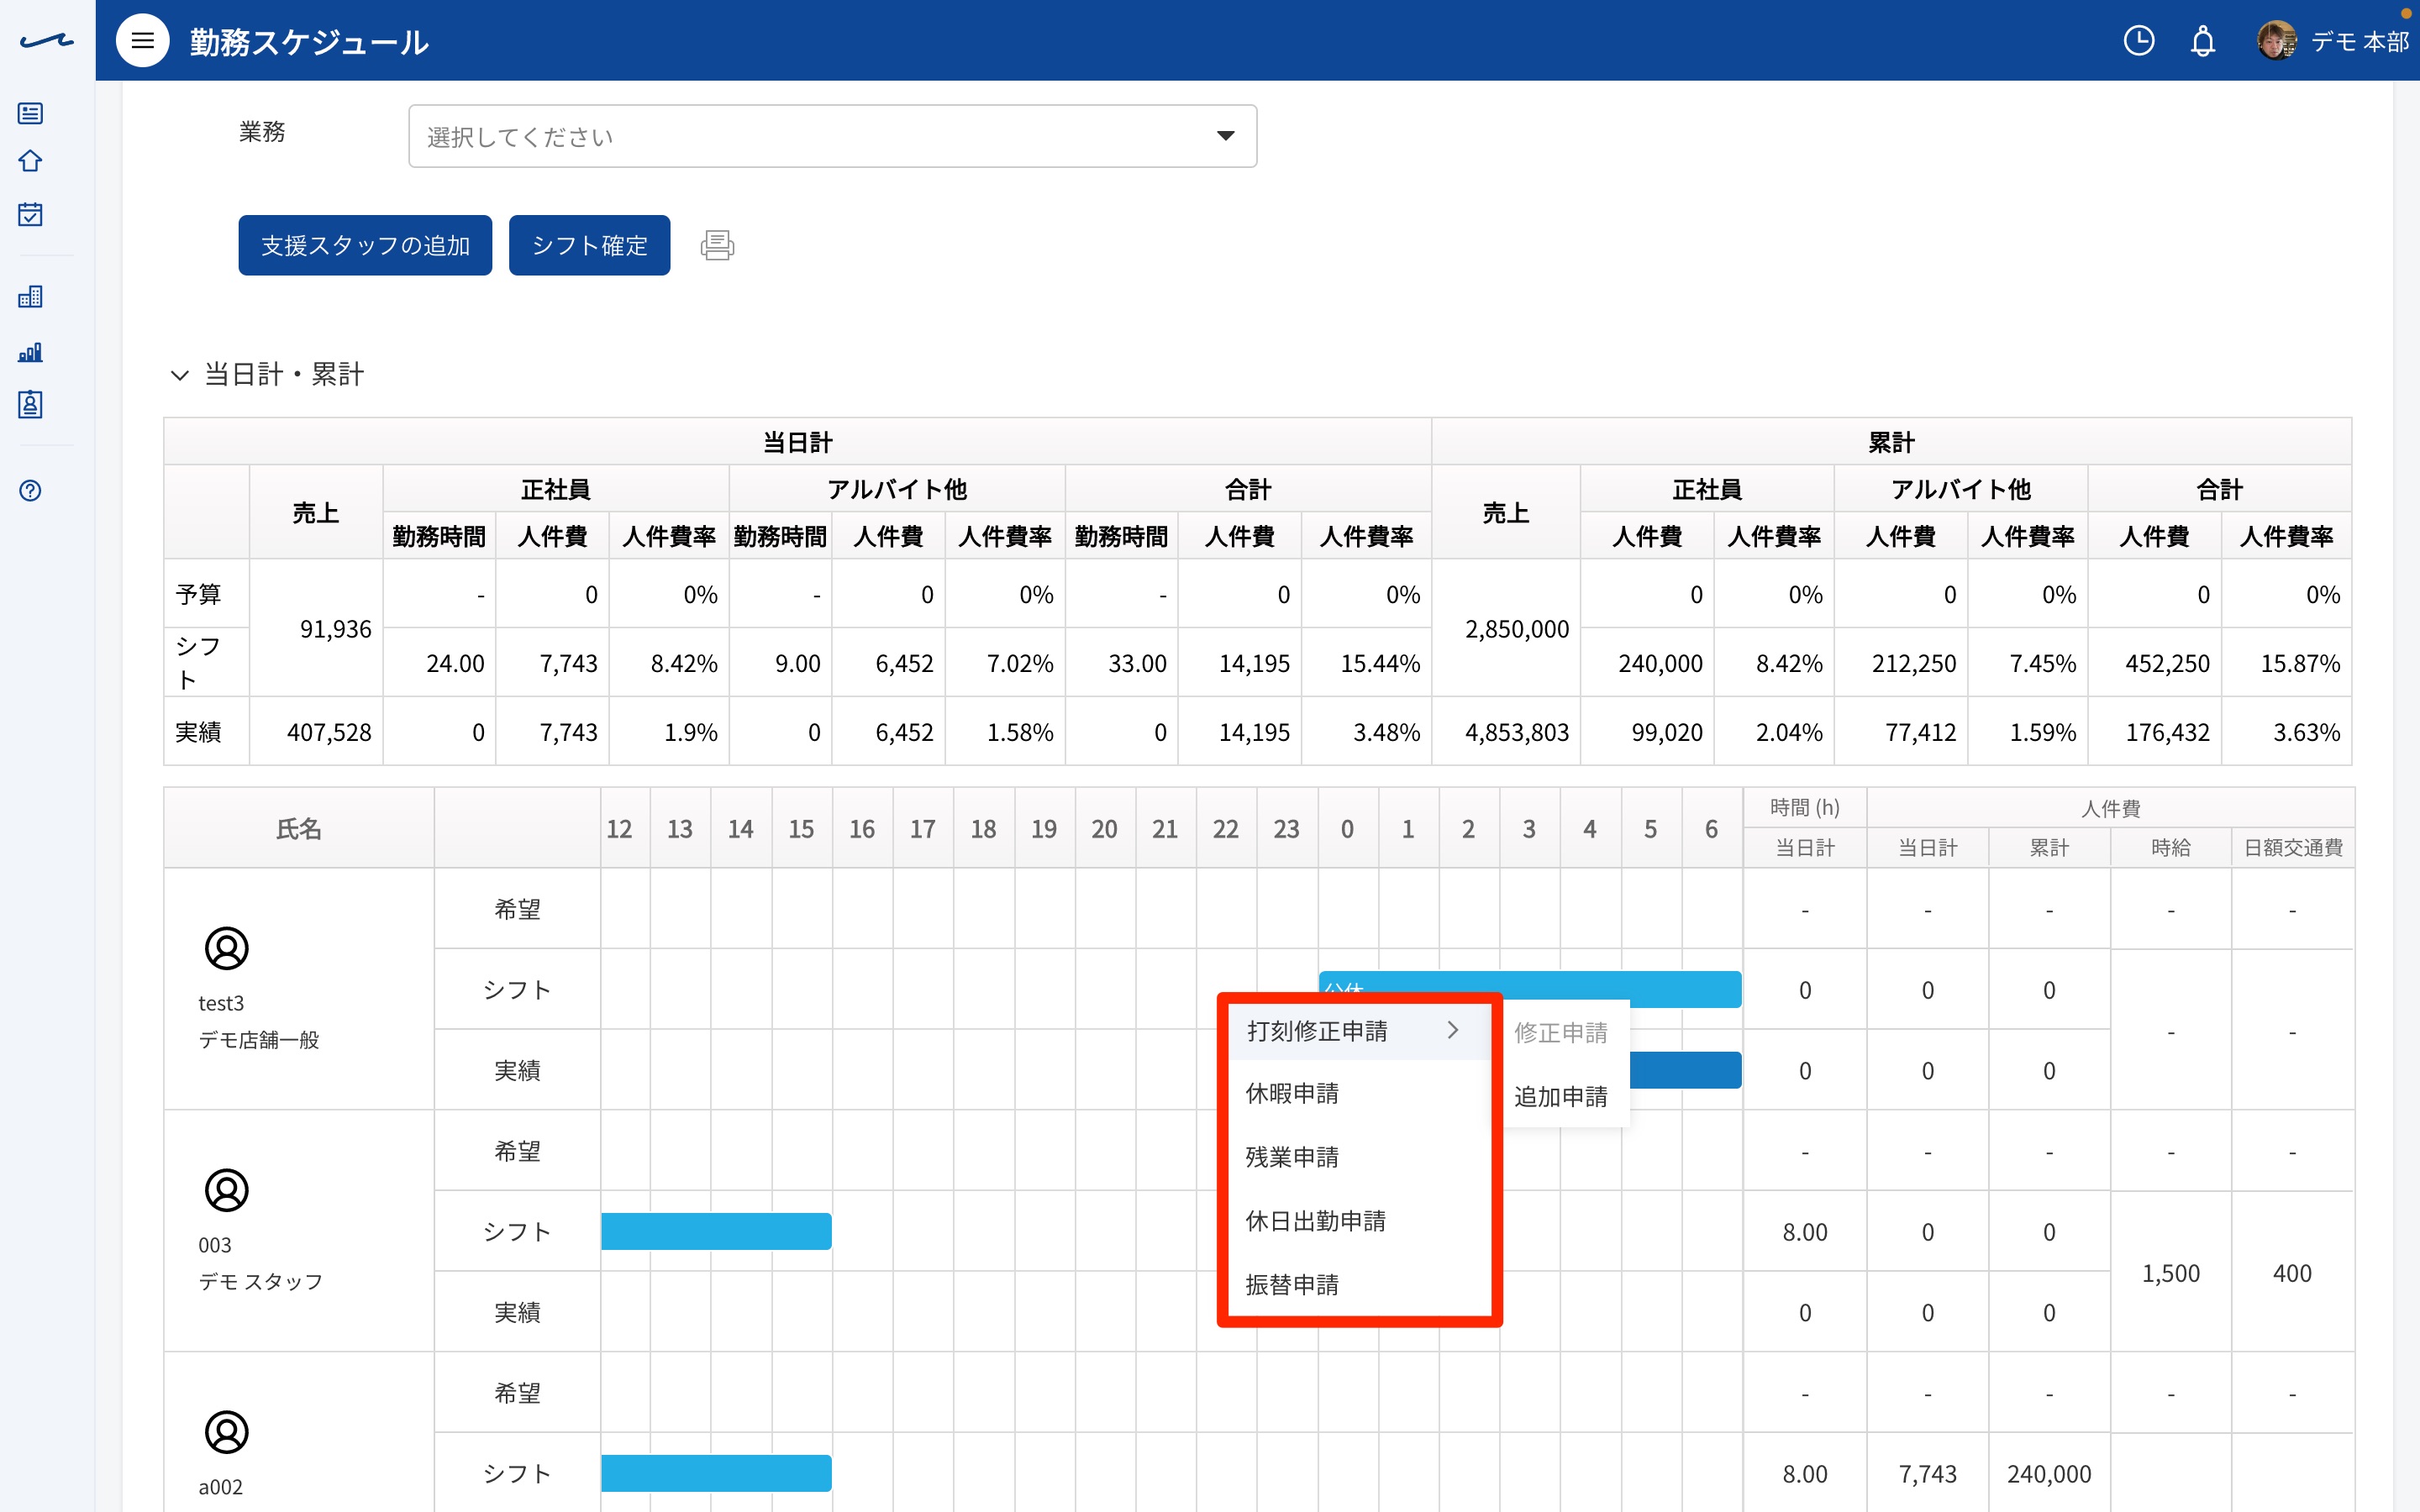Click the clock icon in header
The width and height of the screenshot is (2420, 1512).
click(2138, 41)
